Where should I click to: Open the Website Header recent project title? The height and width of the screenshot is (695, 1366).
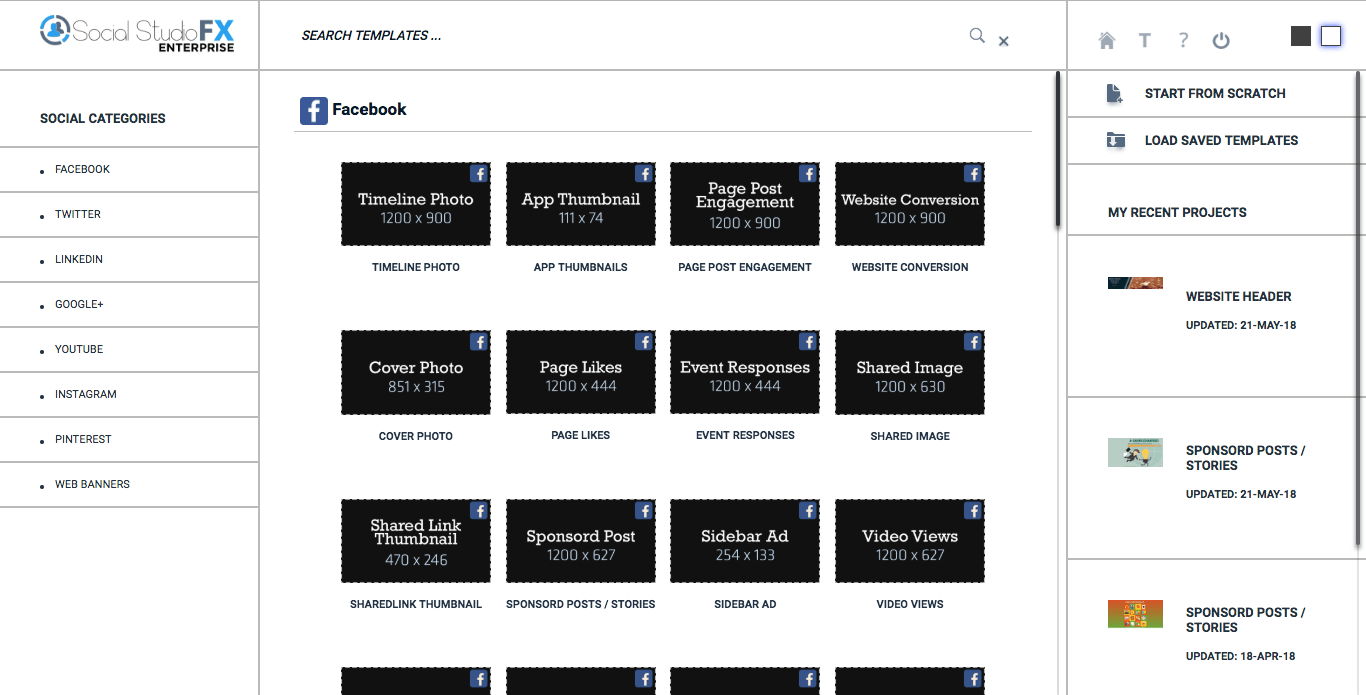click(1239, 297)
